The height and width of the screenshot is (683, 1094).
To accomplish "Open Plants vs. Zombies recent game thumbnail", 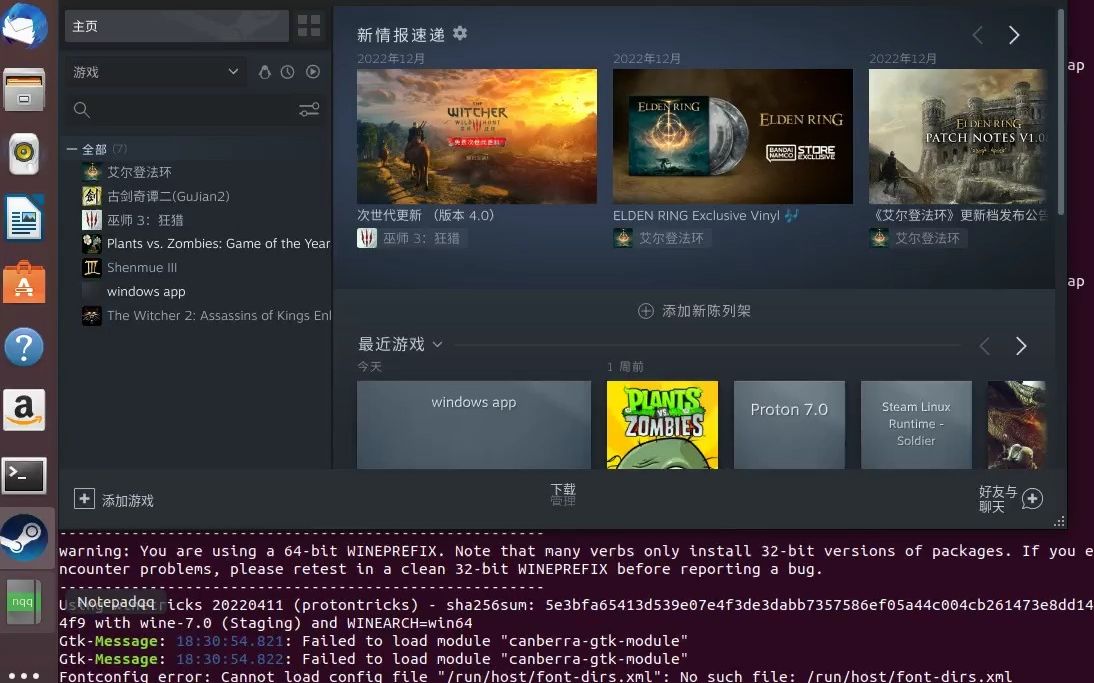I will 662,424.
